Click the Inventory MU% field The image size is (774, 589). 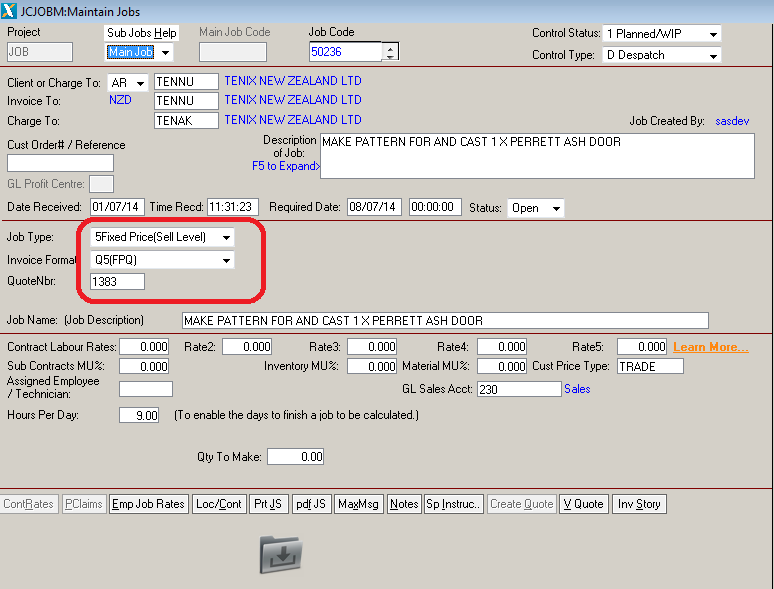click(x=372, y=366)
